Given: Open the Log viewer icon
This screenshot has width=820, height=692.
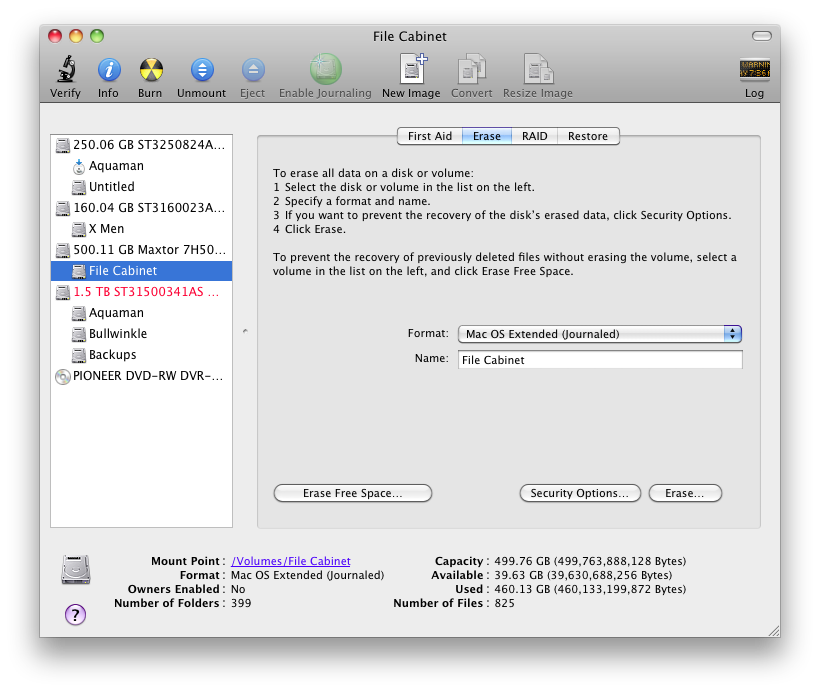Looking at the screenshot, I should (x=754, y=69).
